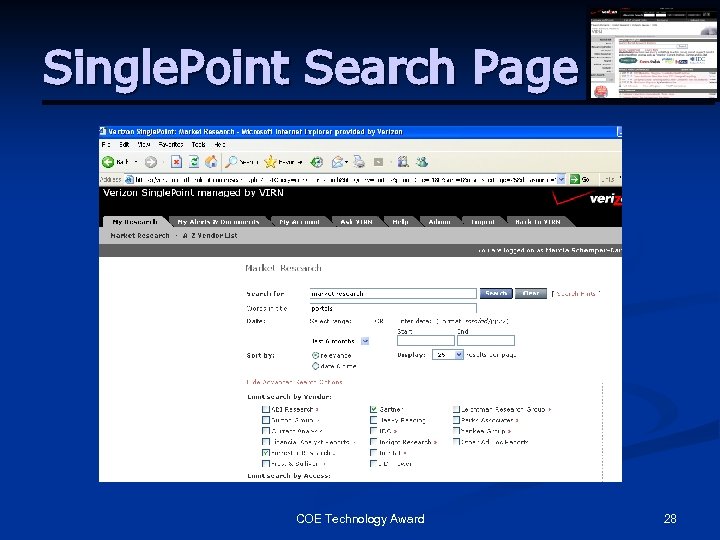Uncheck the Forrester vendor checkbox
Image resolution: width=720 pixels, height=540 pixels.
coord(265,452)
